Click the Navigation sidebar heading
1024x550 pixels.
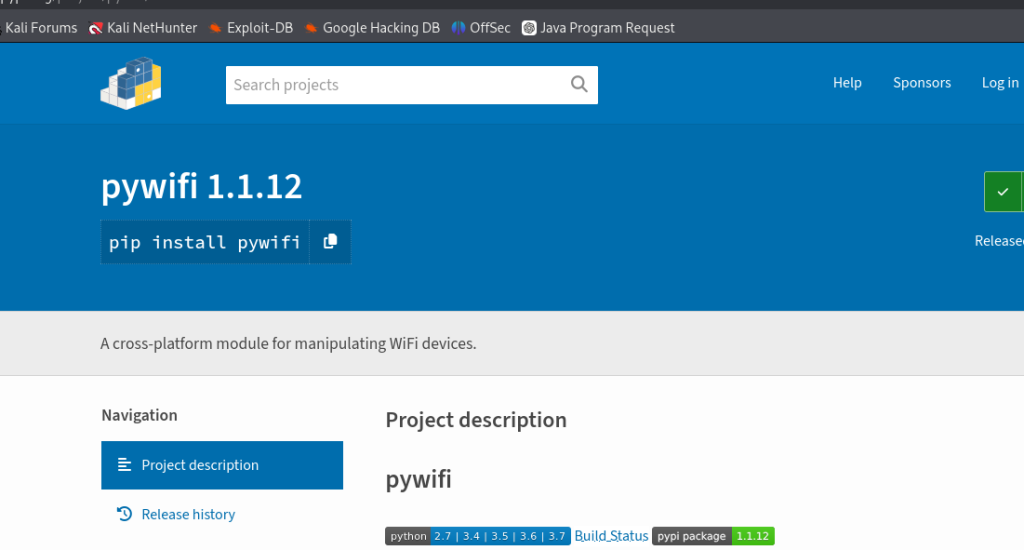139,415
